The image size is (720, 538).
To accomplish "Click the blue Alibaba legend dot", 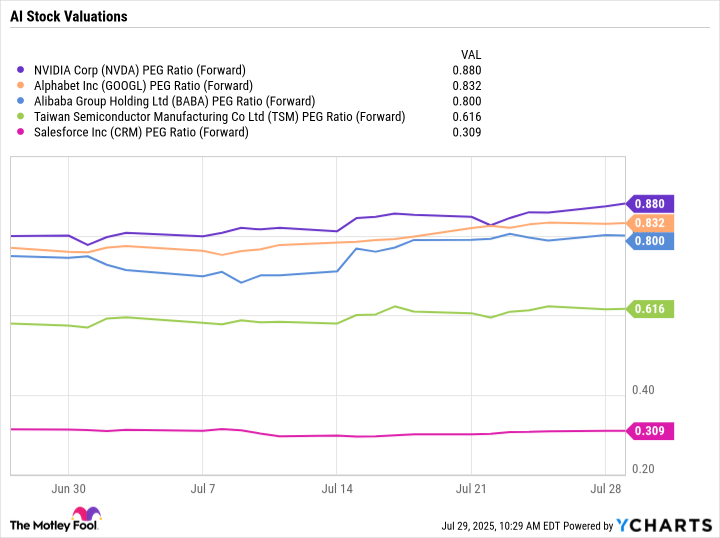I will [20, 101].
